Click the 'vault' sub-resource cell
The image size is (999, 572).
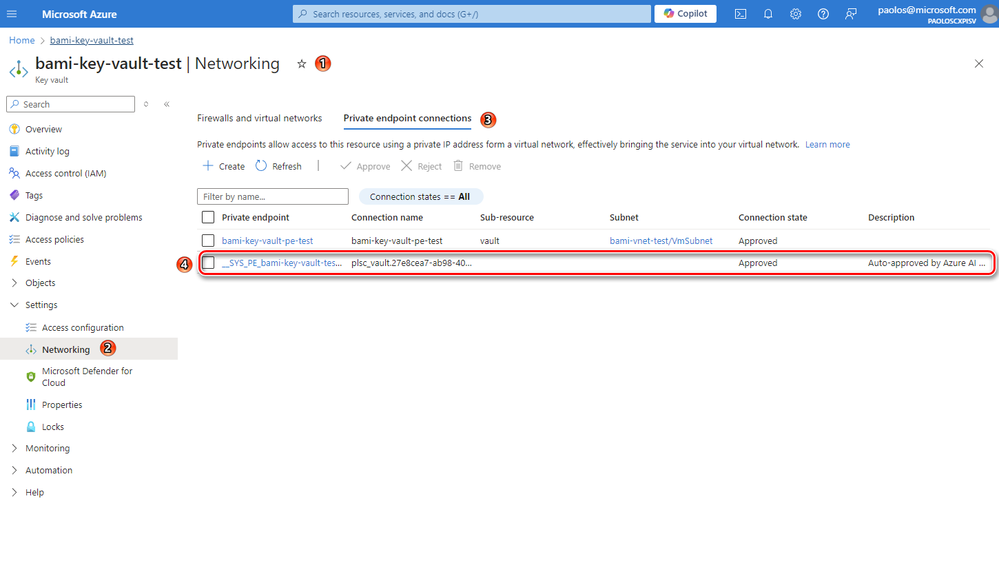[x=490, y=241]
